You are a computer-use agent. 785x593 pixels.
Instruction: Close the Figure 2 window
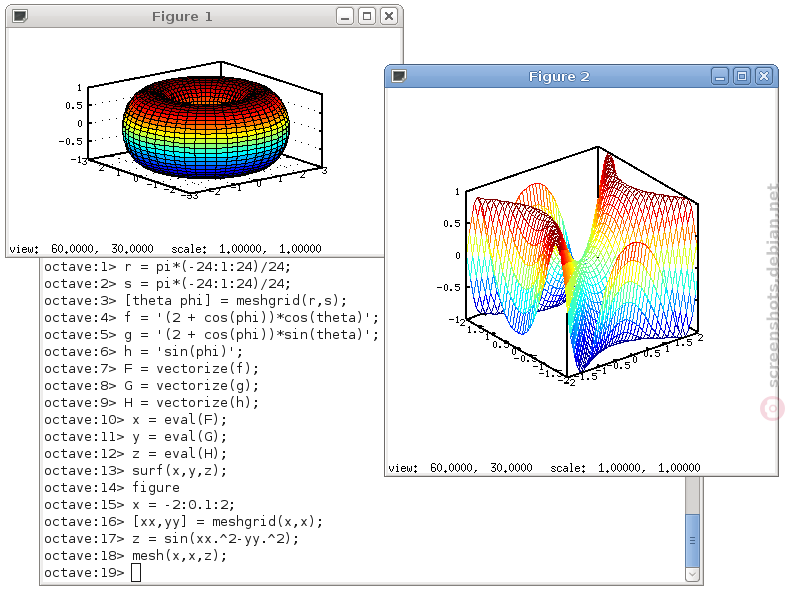[x=763, y=77]
